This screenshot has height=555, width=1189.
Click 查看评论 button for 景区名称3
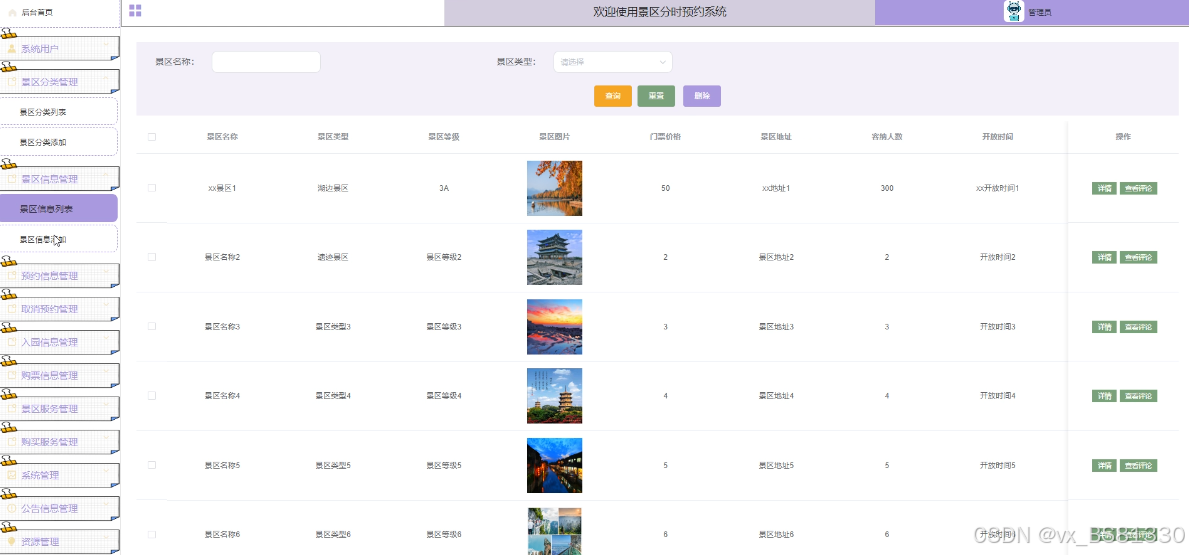[x=1138, y=327]
